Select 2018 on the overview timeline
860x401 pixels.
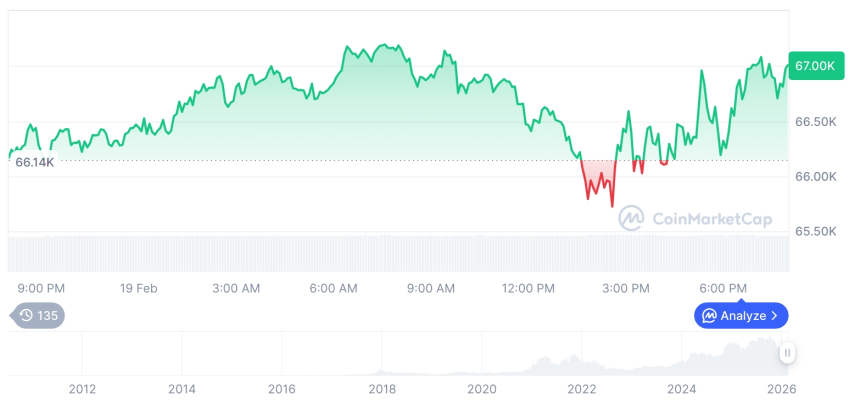point(381,388)
